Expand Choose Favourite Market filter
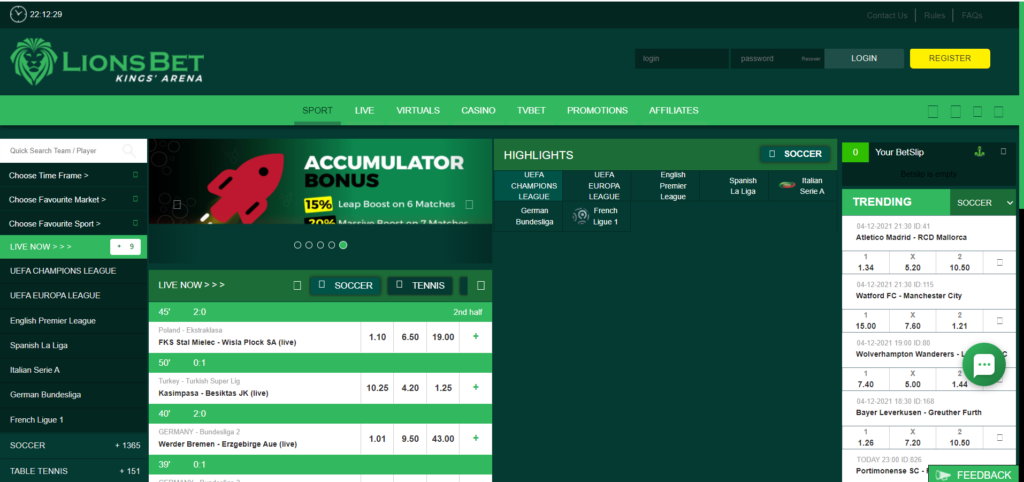The image size is (1024, 482). tap(74, 199)
